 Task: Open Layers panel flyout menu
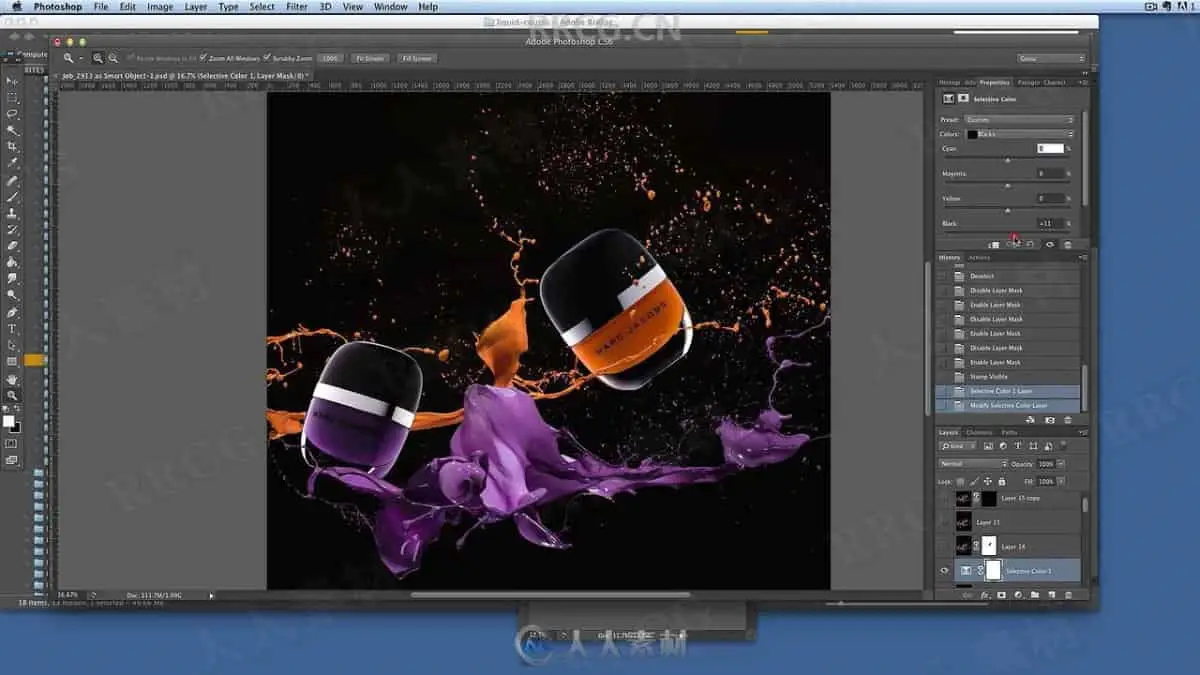pos(1083,432)
